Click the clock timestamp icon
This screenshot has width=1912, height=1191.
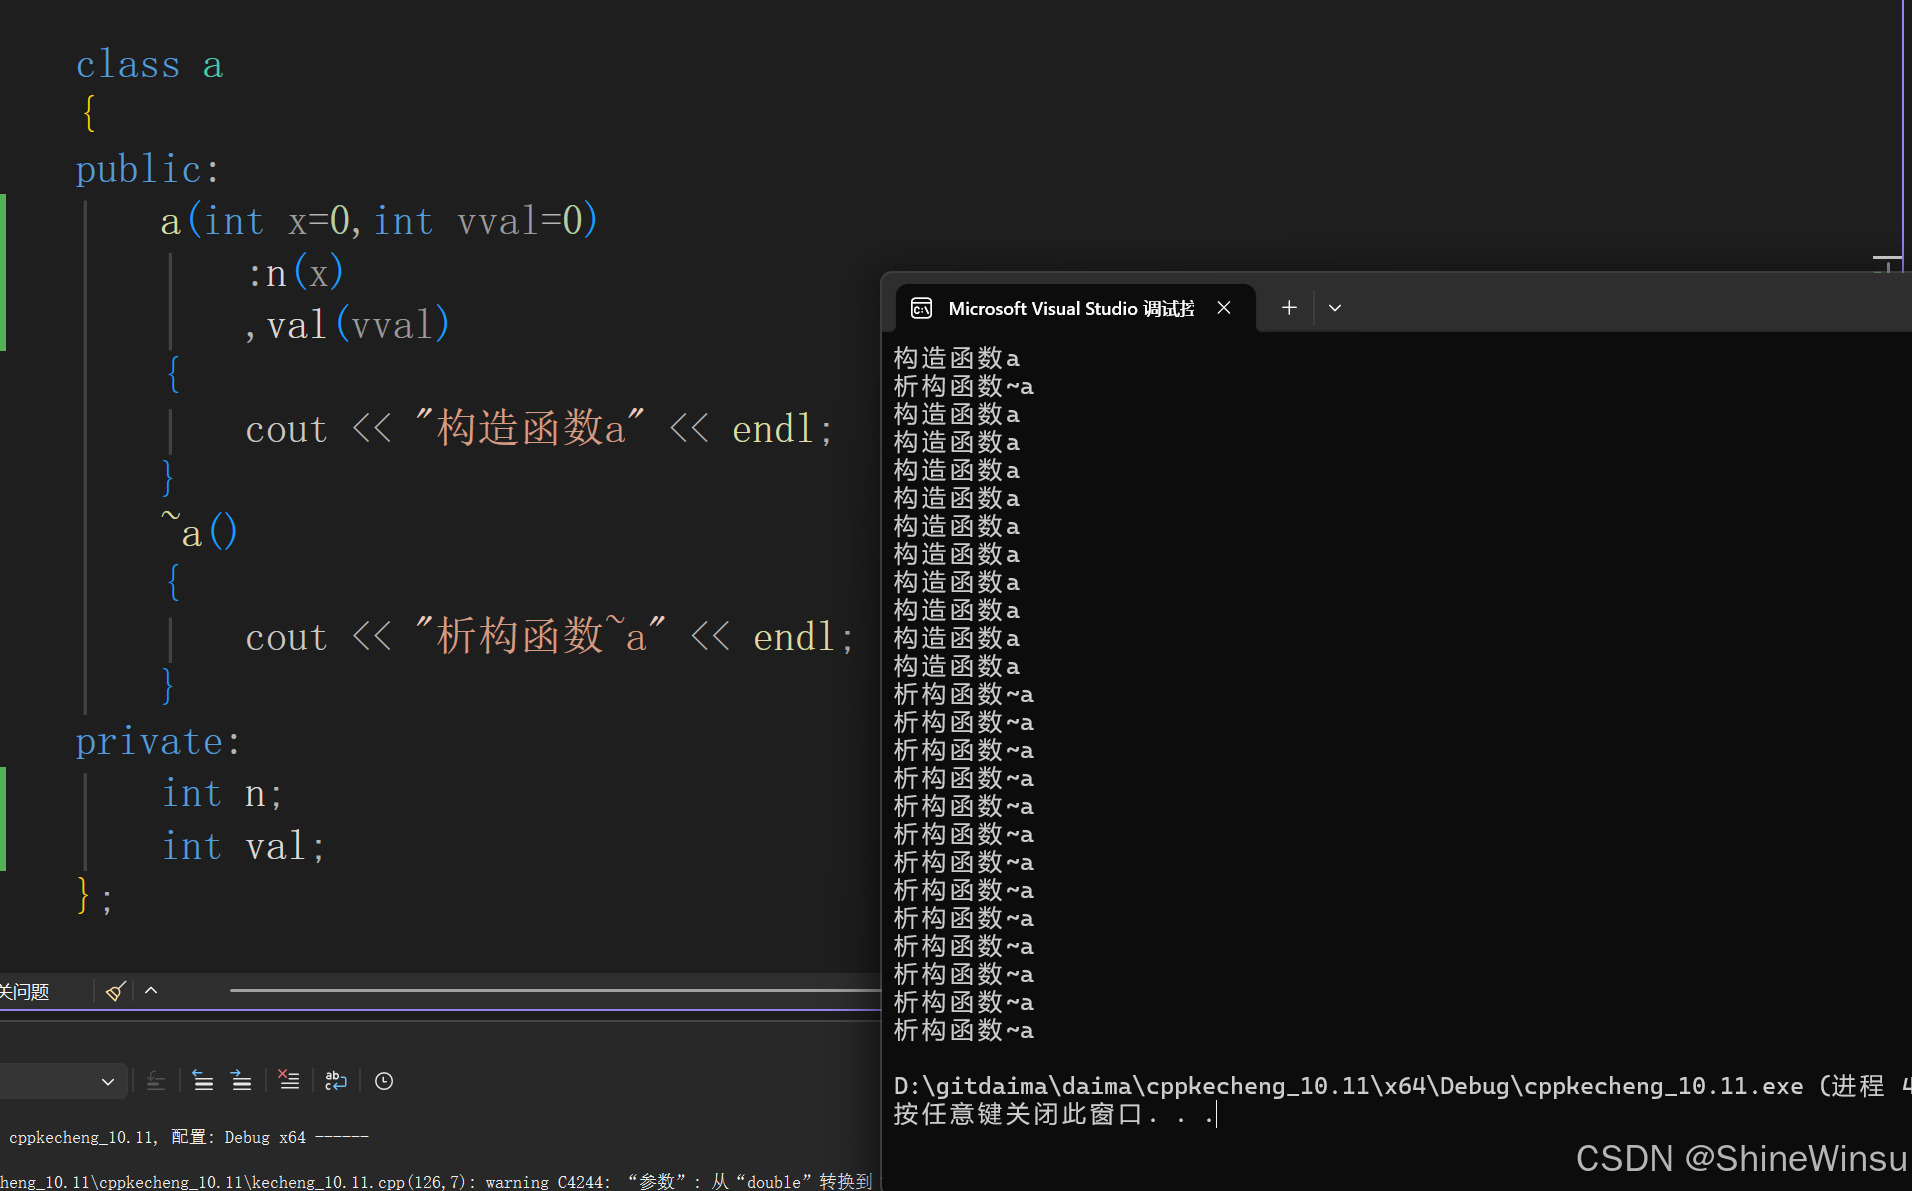[x=384, y=1081]
